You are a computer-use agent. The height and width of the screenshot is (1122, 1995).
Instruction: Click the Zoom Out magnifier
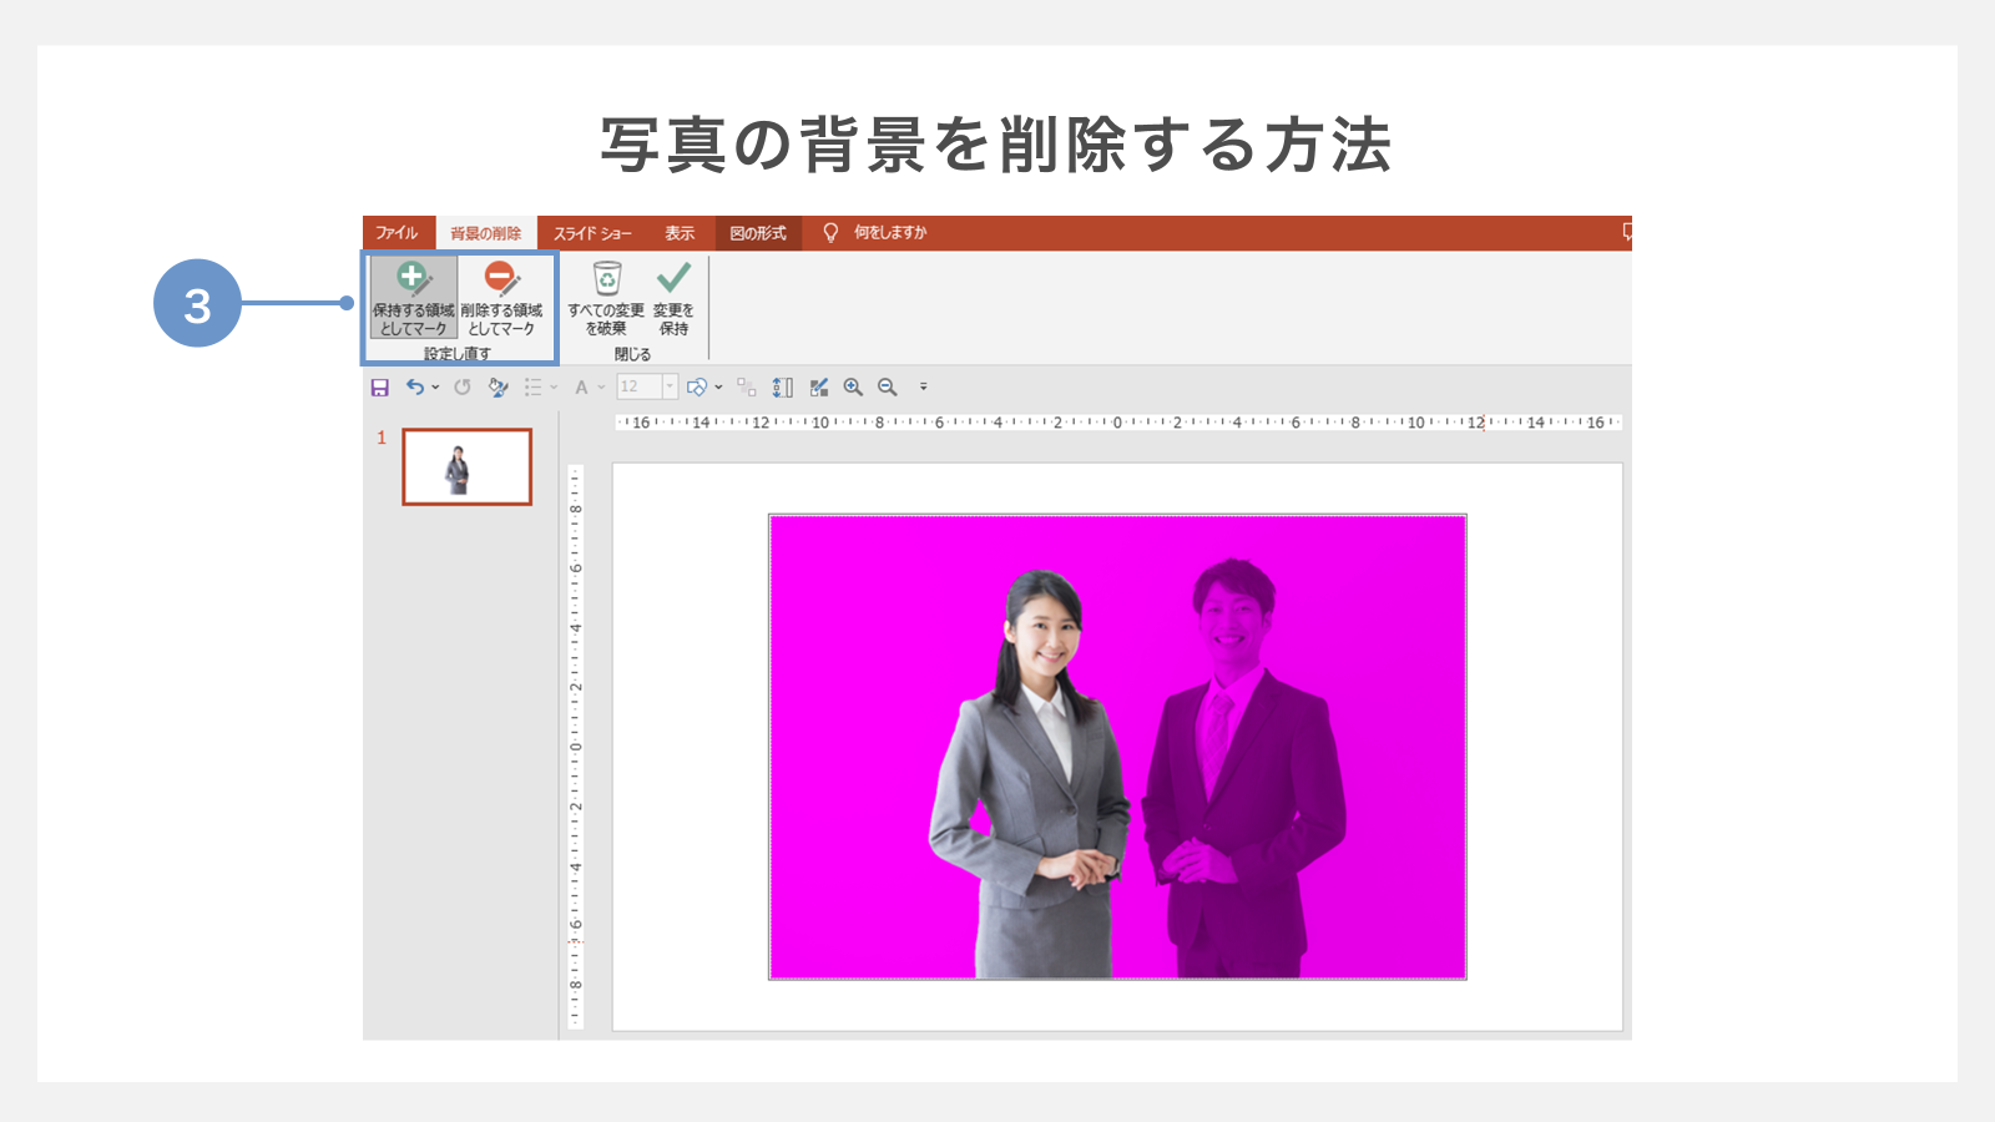pos(887,387)
